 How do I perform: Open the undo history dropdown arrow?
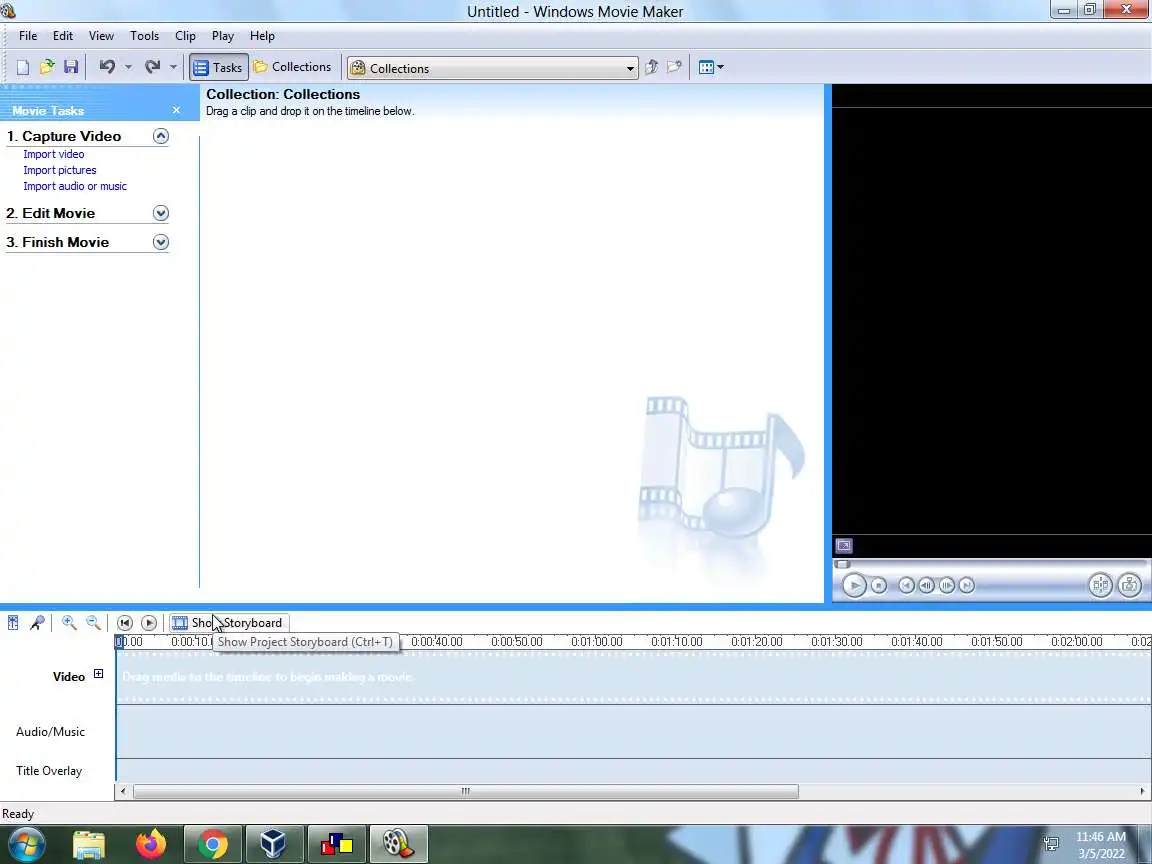pos(128,68)
